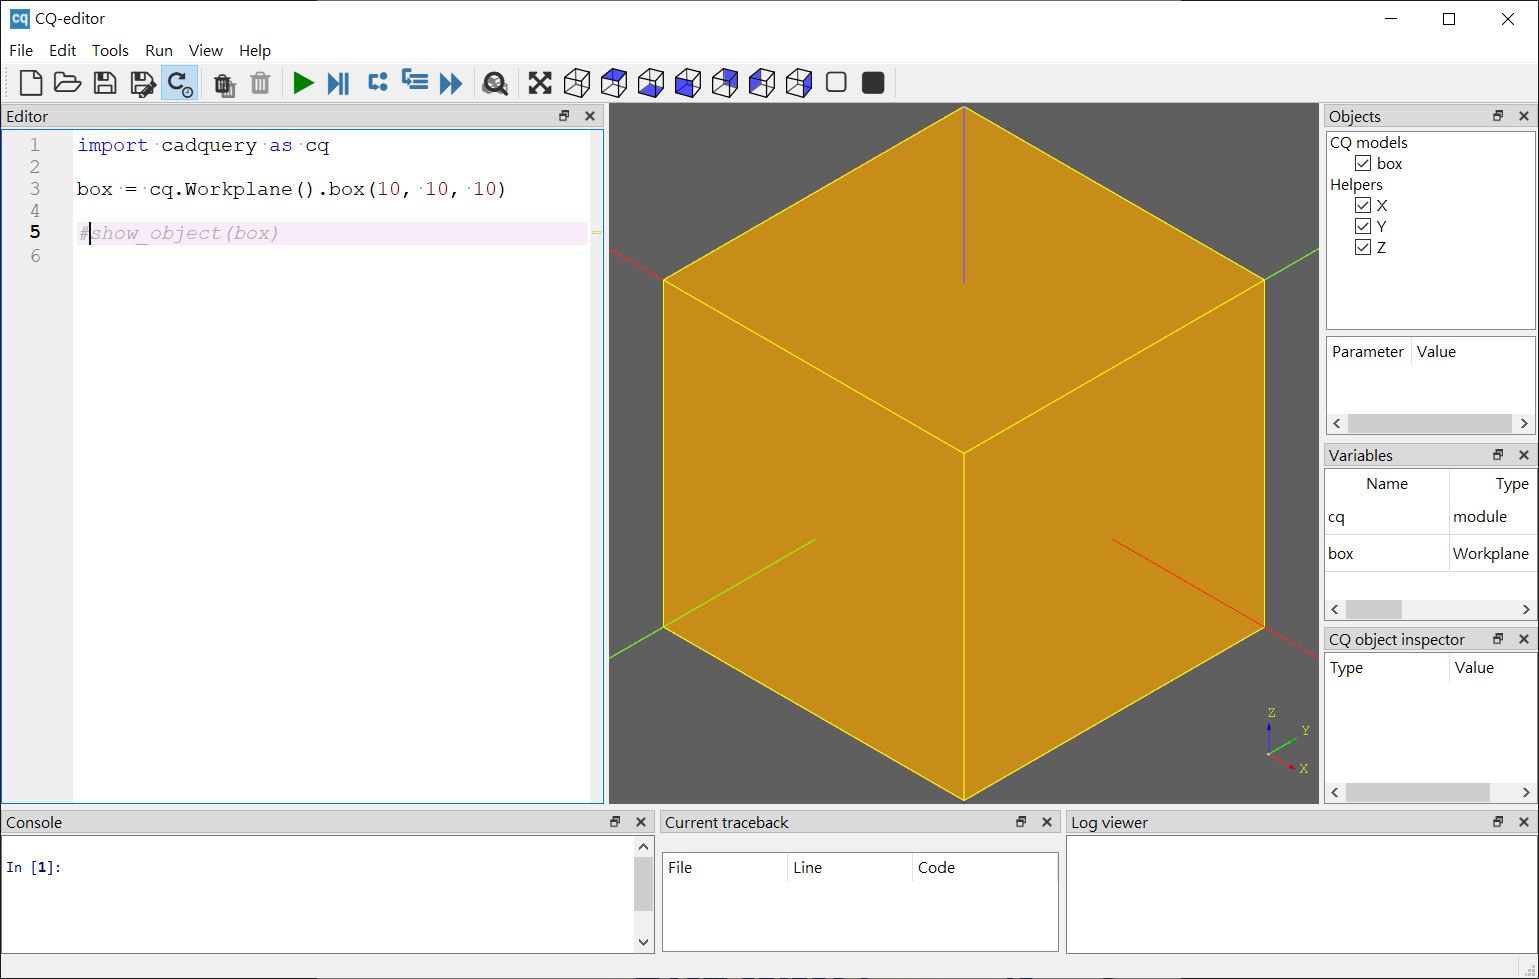The image size is (1539, 979).
Task: Close the Log viewer panel
Action: click(x=1524, y=822)
